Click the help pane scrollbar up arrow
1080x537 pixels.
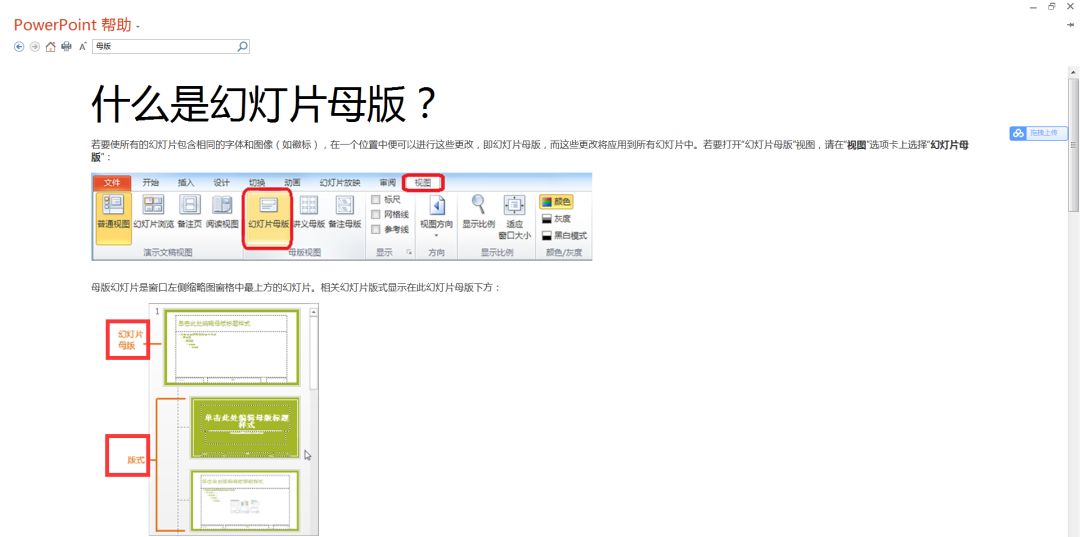(1073, 72)
